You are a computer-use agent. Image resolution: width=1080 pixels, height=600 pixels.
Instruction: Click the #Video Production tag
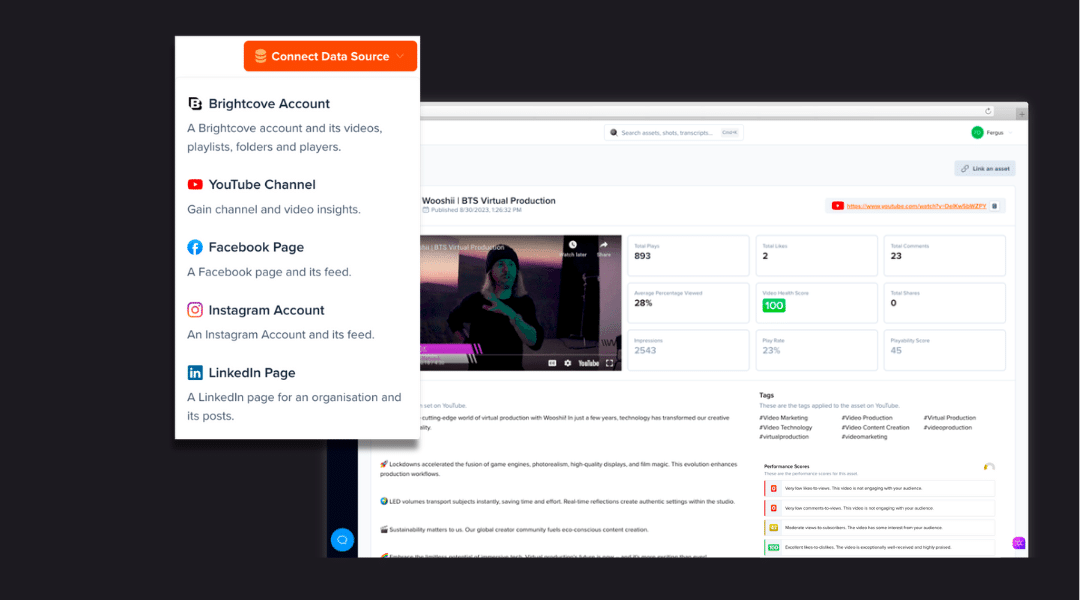[866, 417]
